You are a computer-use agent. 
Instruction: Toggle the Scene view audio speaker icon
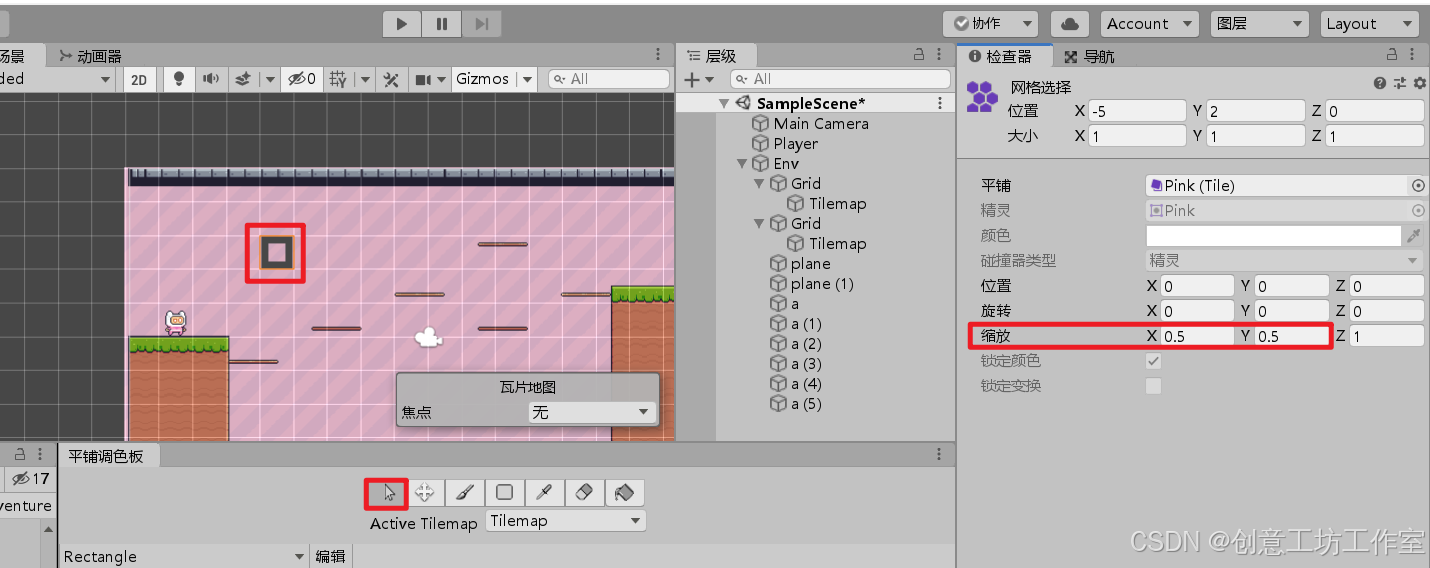(x=210, y=79)
